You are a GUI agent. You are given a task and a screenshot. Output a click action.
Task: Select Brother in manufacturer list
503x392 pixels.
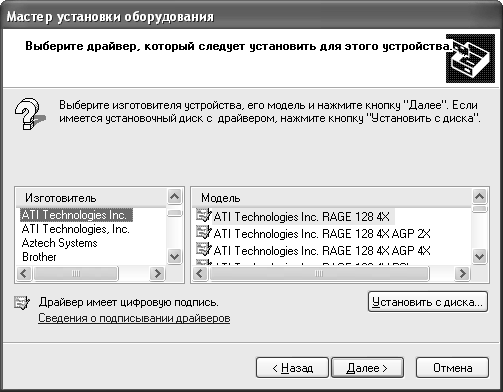click(x=39, y=257)
